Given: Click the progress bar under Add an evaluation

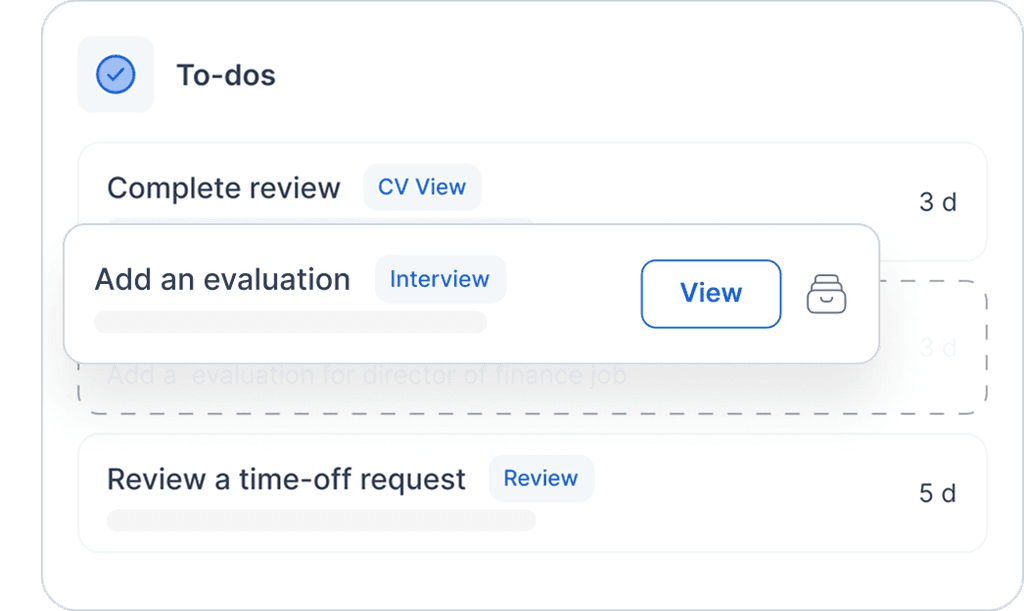Looking at the screenshot, I should (291, 321).
